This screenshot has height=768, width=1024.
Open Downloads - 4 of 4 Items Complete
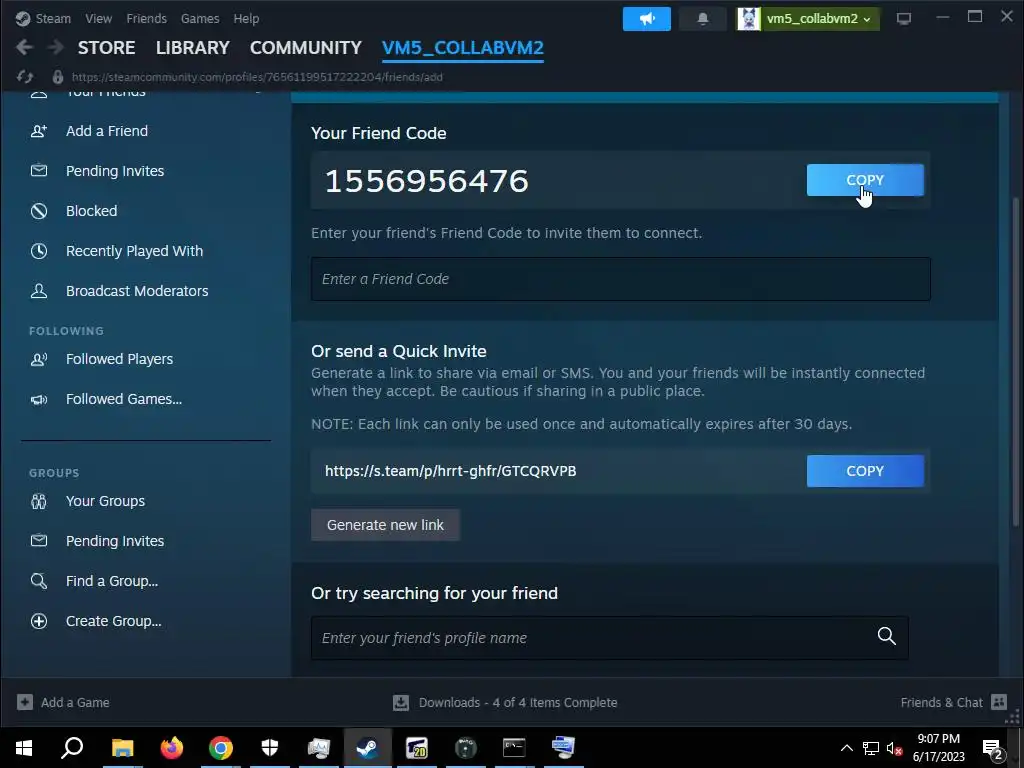pyautogui.click(x=505, y=703)
